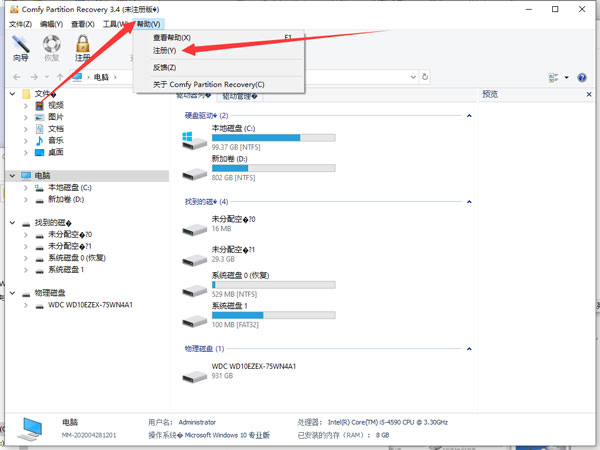Open recent locations small dropdown arrow
The height and width of the screenshot is (450, 600).
(47, 77)
